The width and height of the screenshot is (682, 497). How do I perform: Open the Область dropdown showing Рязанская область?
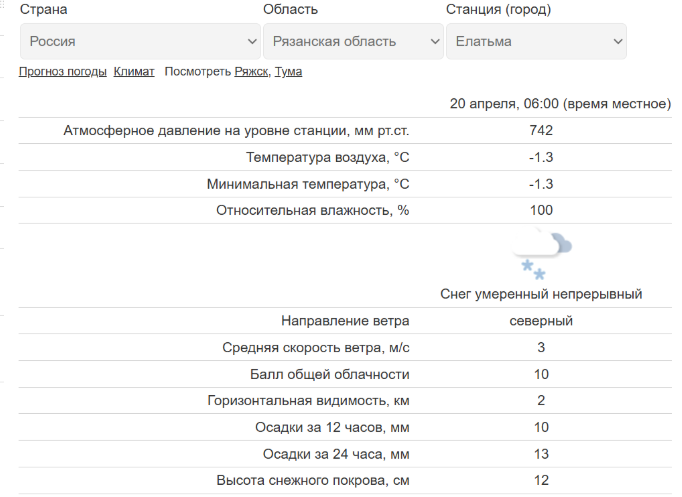(x=353, y=41)
